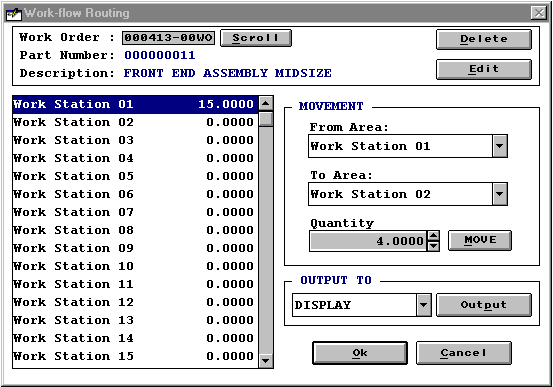Select Work Station 12 row in list
Viewport: 553px width, 387px height.
135,302
